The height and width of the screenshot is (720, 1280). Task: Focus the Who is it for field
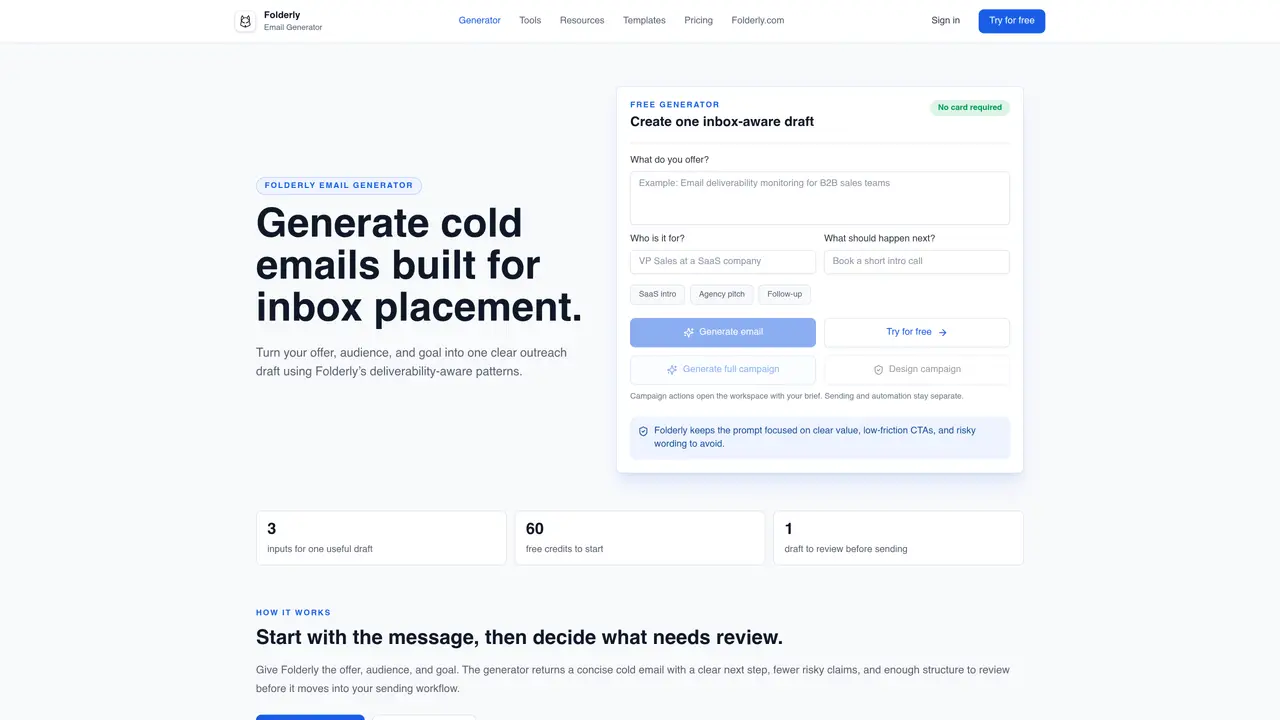[723, 262]
